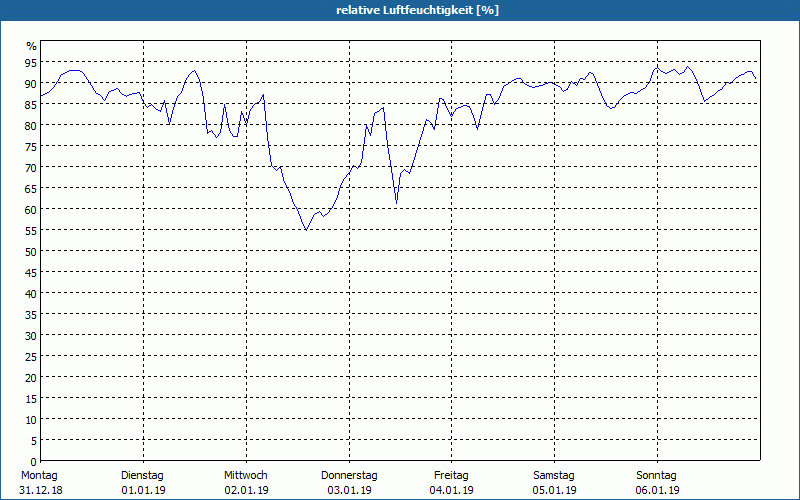Click the 15 y-axis value

coord(31,399)
